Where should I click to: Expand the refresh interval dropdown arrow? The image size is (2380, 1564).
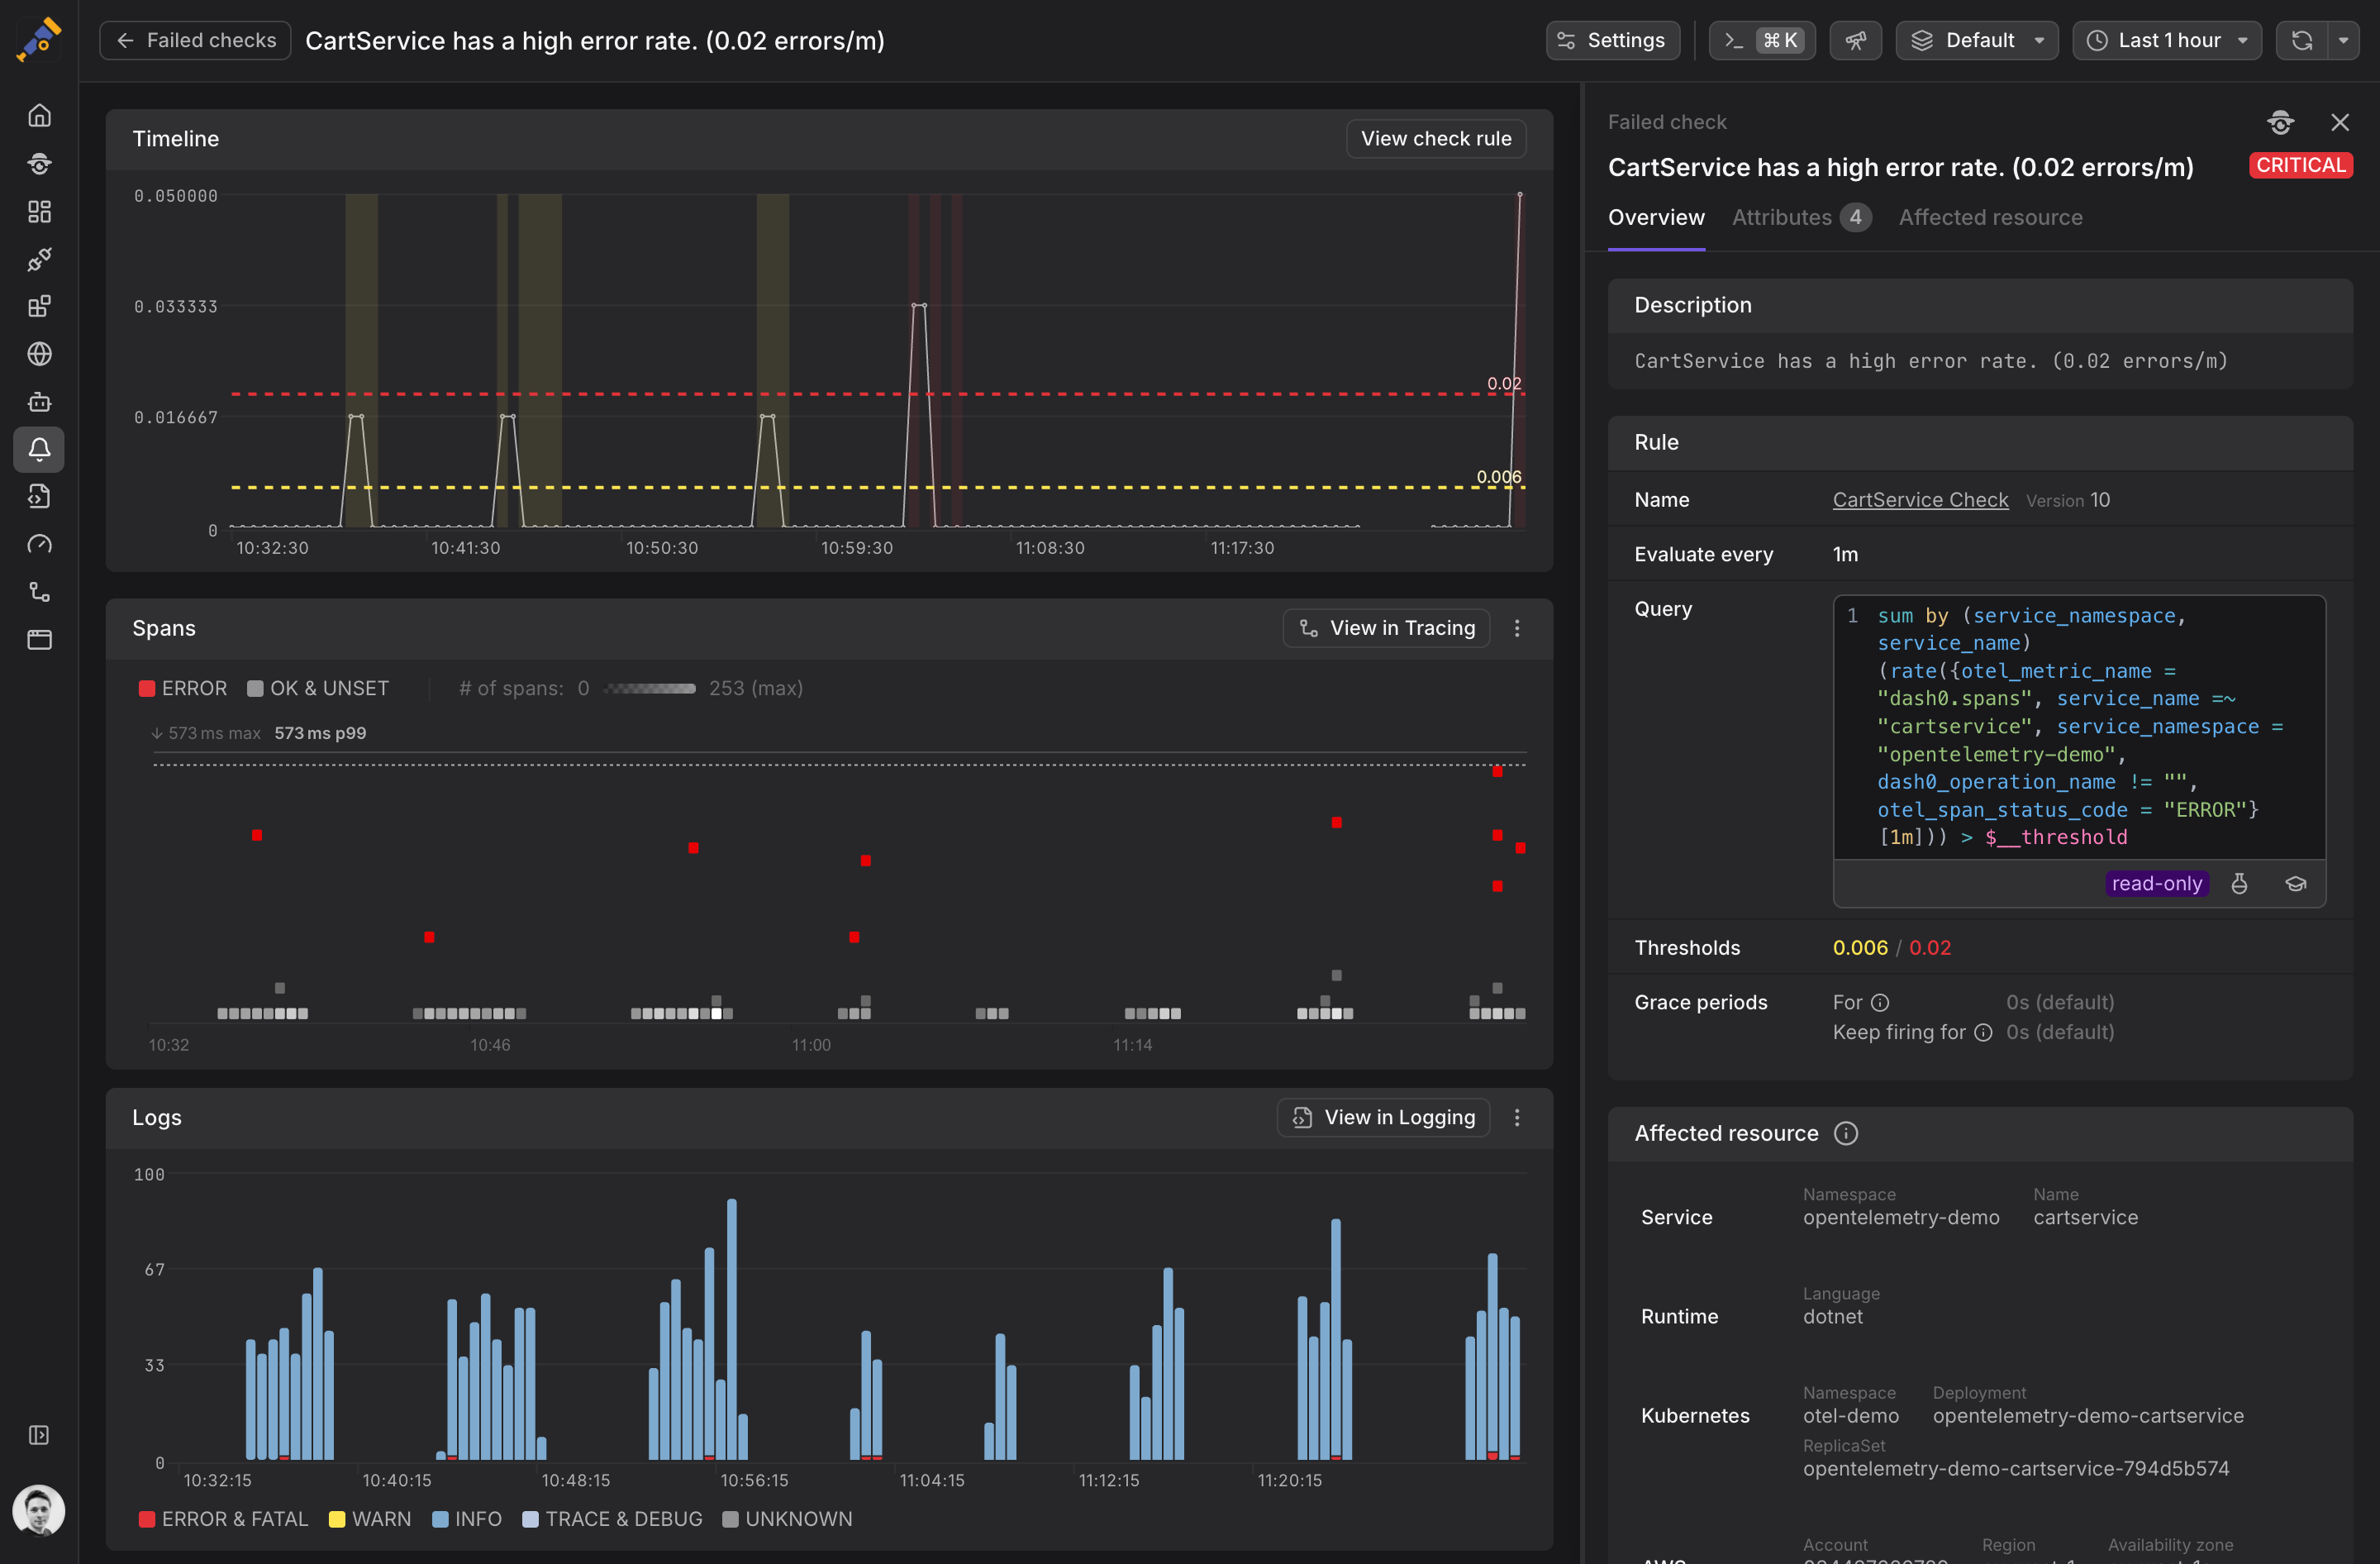[x=2343, y=40]
